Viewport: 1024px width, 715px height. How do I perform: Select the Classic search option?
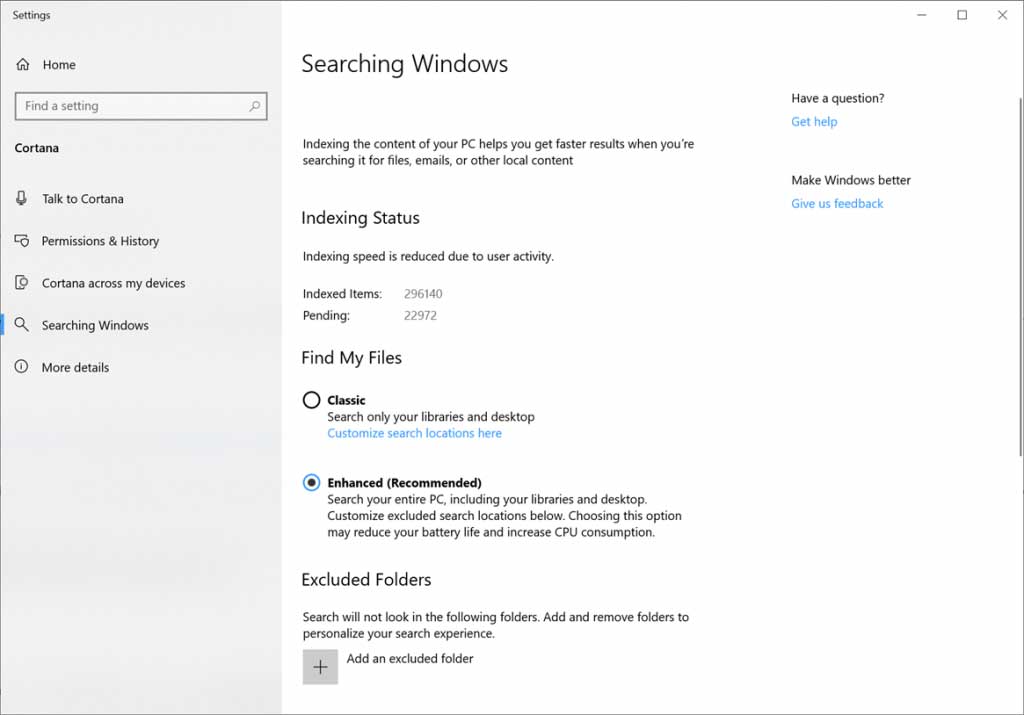(311, 400)
